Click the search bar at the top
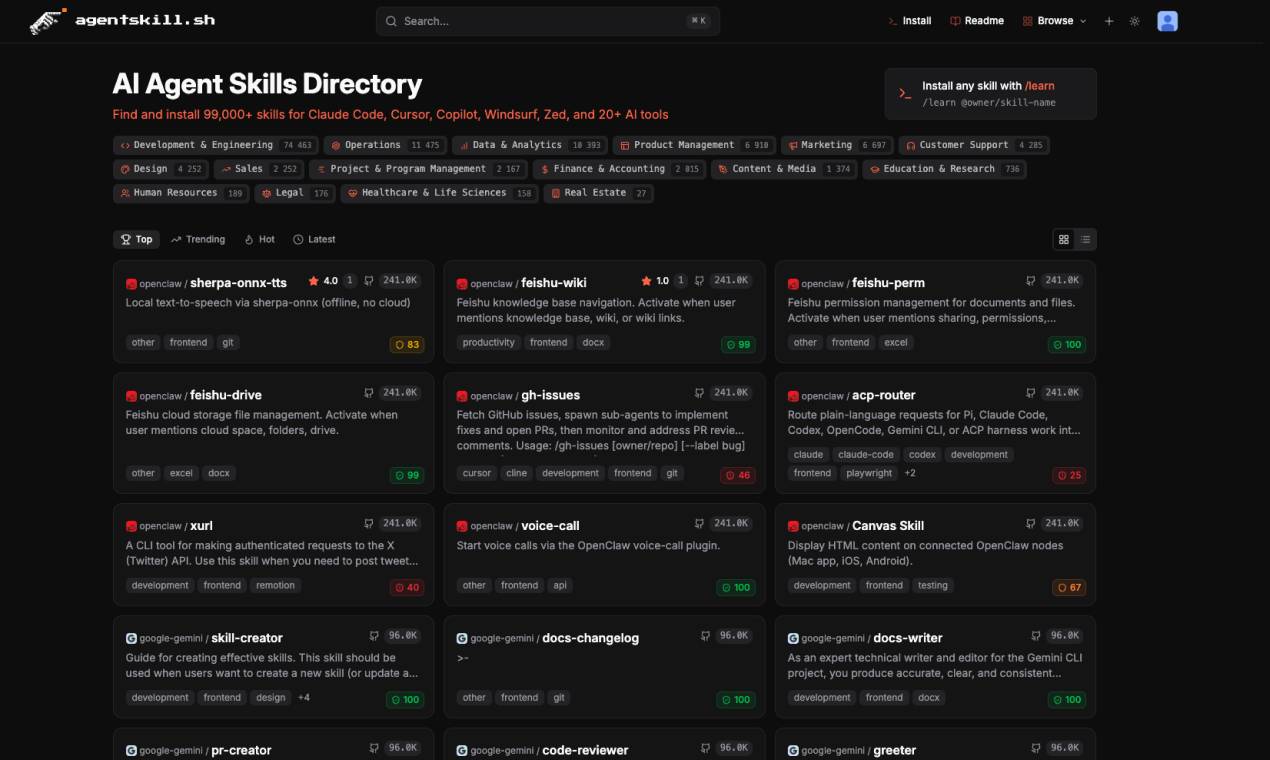This screenshot has height=760, width=1270. point(547,20)
